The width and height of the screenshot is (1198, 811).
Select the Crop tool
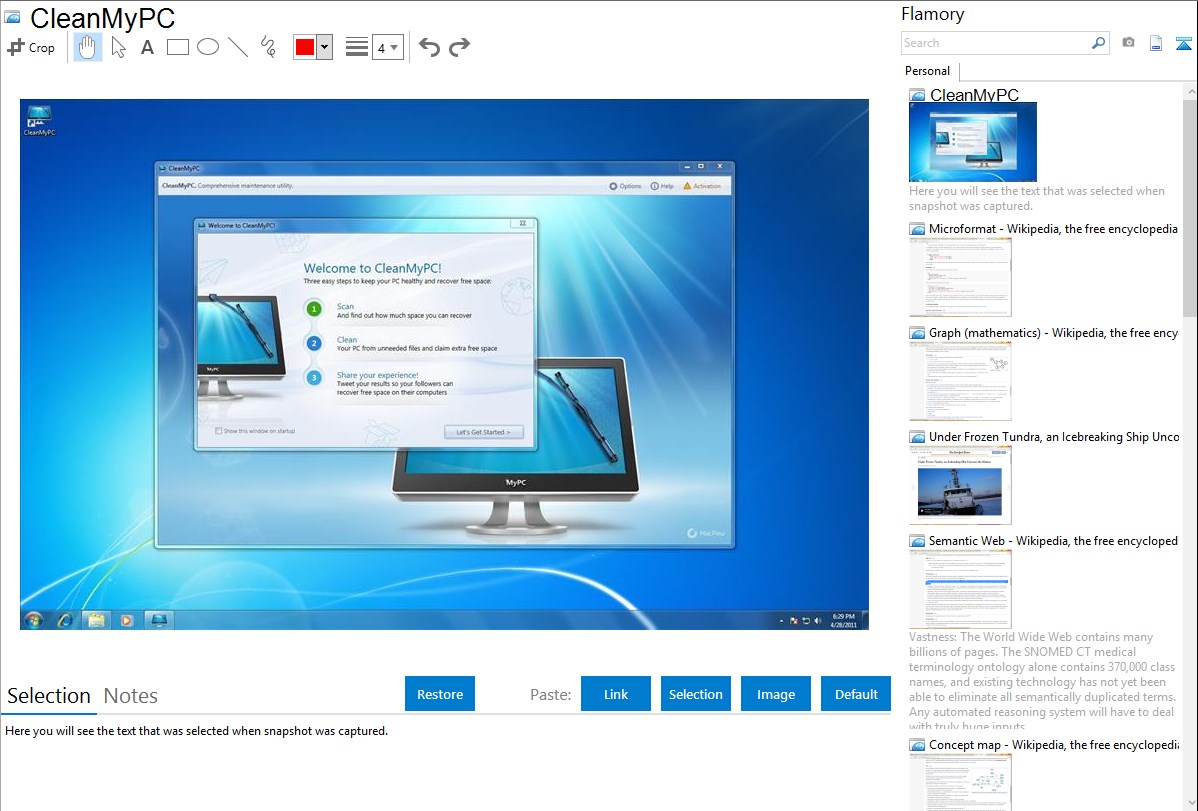[x=31, y=47]
